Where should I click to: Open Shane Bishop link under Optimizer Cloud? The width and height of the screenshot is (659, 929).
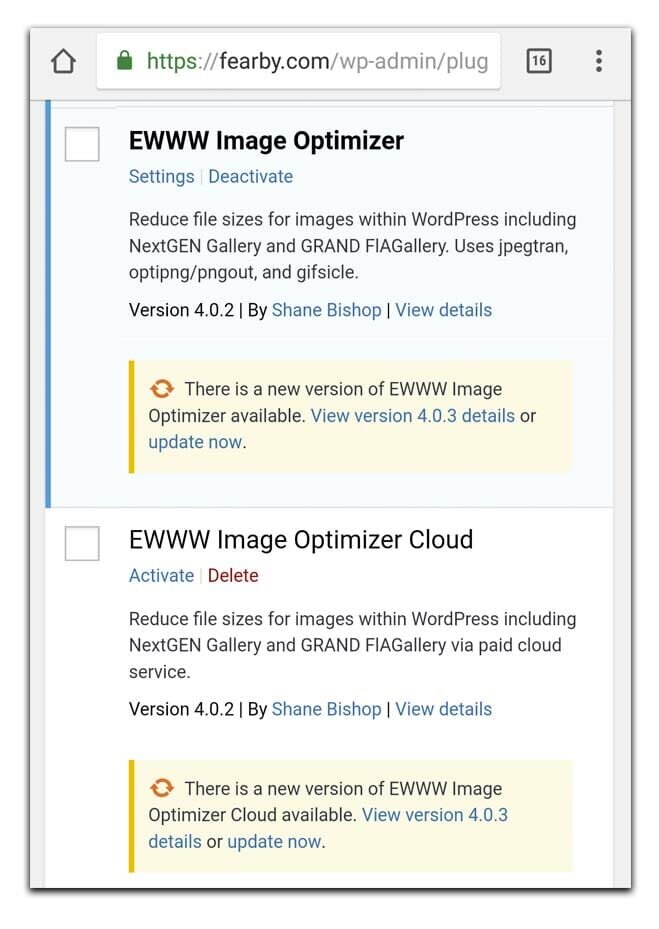click(x=326, y=709)
